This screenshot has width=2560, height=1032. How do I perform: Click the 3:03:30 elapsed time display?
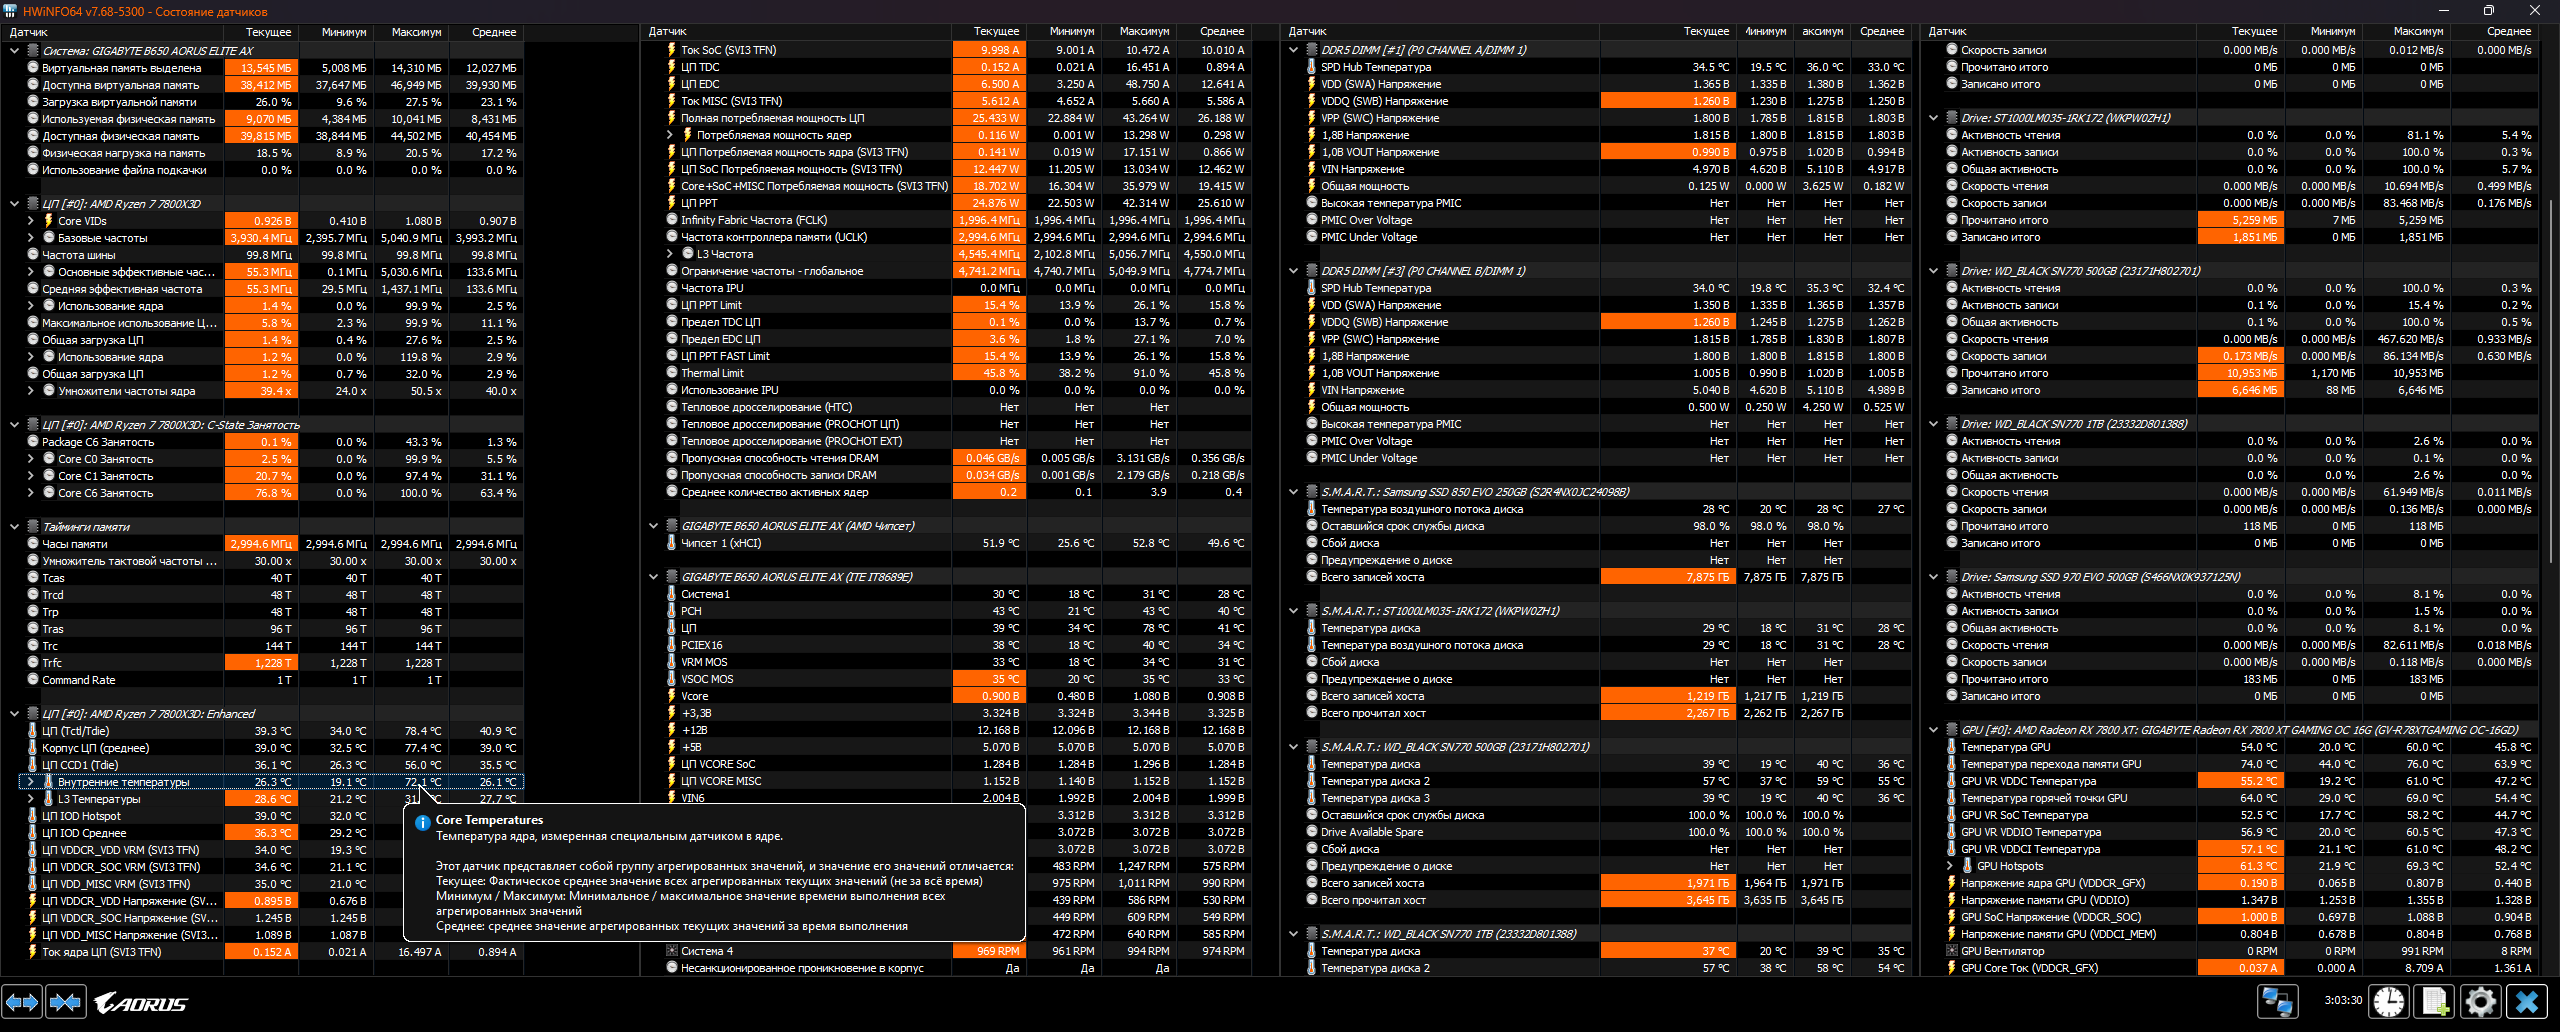click(x=2343, y=1001)
